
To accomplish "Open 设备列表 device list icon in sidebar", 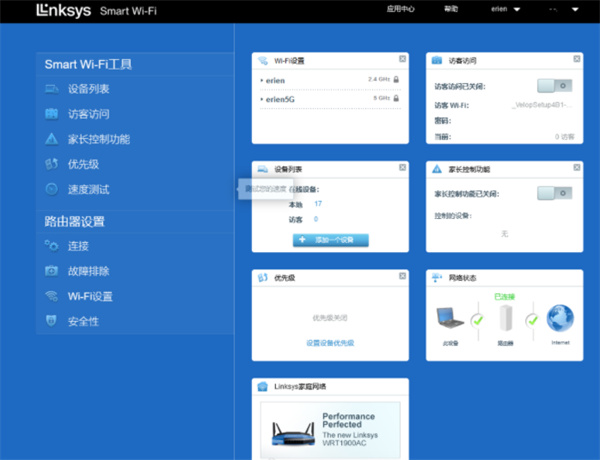I will pyautogui.click(x=52, y=89).
